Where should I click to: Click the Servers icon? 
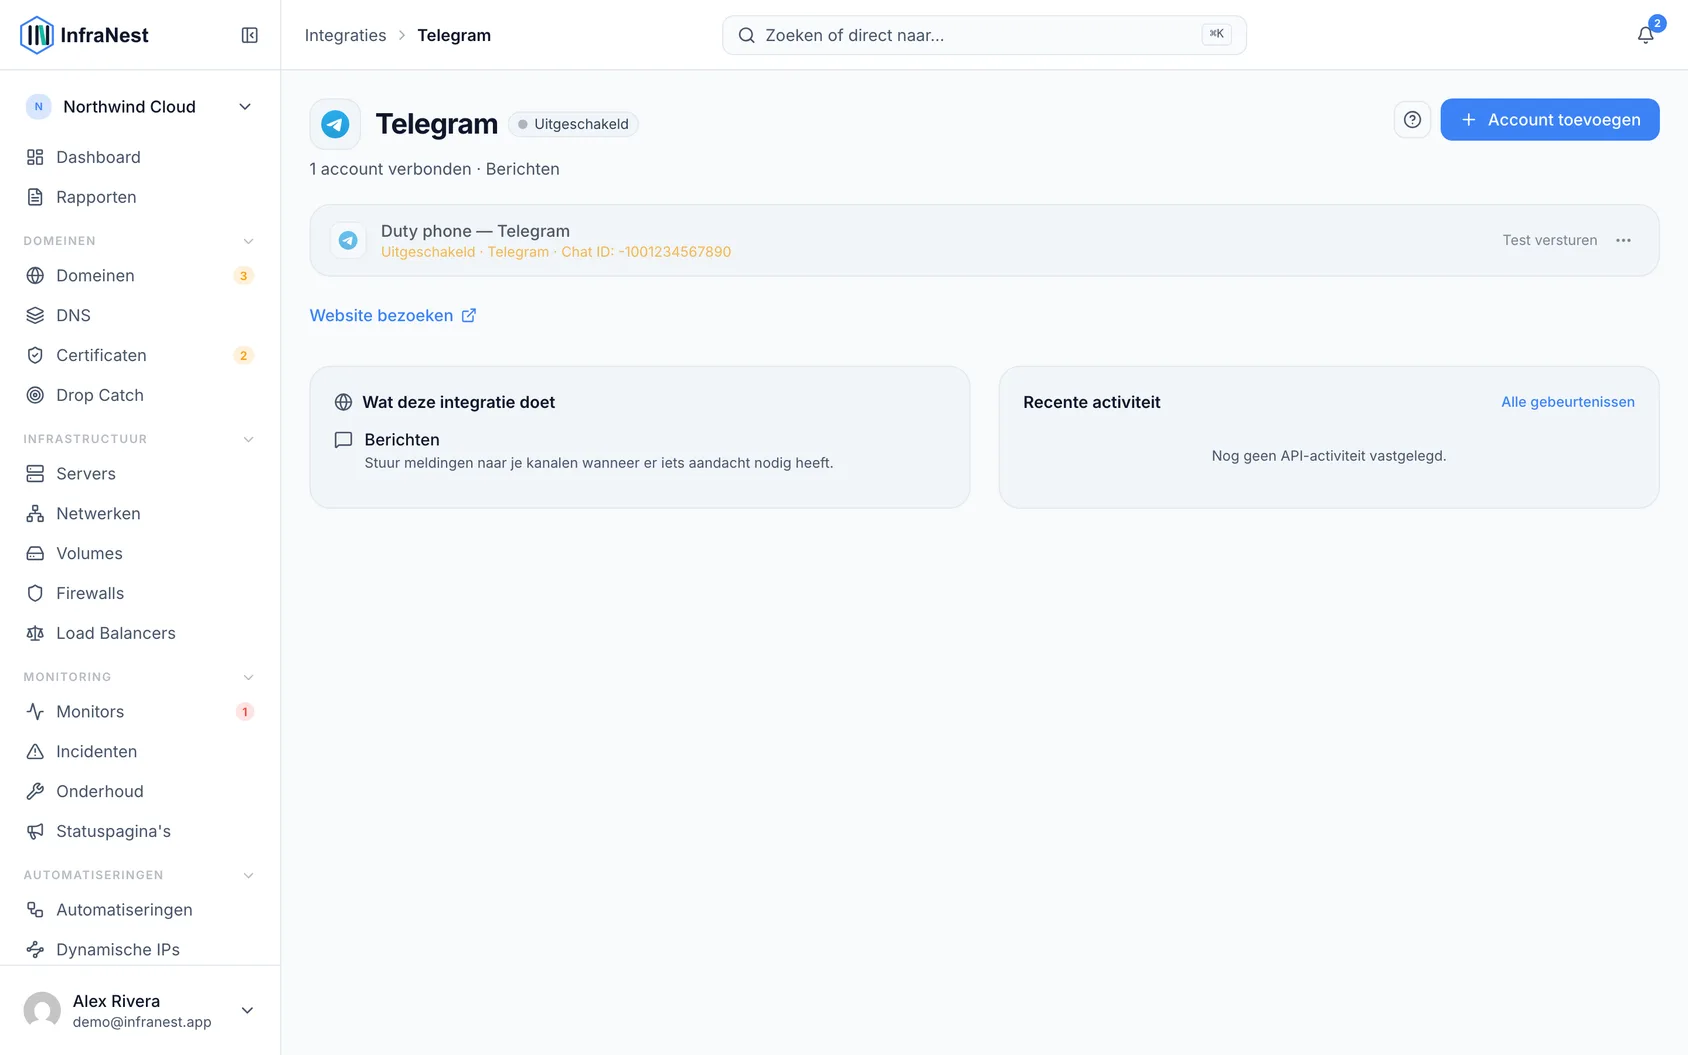tap(35, 473)
